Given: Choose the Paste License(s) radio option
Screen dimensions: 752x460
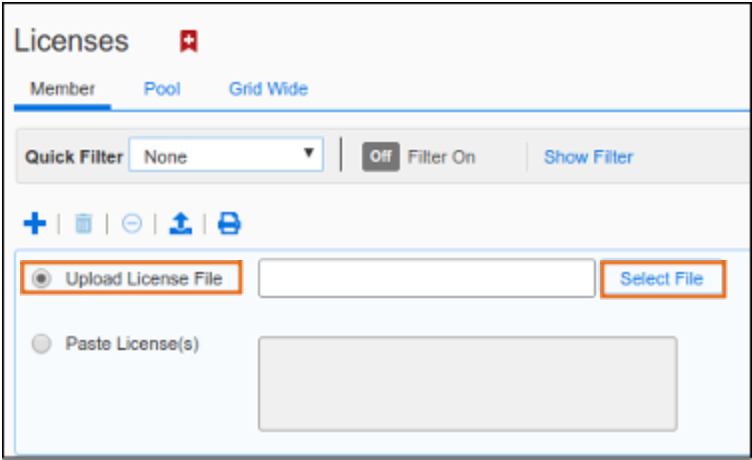Looking at the screenshot, I should pos(41,343).
